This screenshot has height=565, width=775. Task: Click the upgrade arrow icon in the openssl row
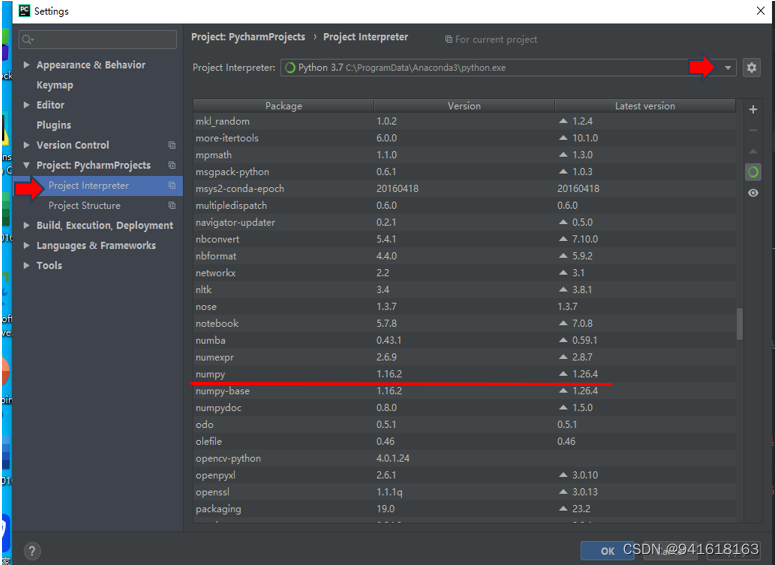tap(563, 492)
